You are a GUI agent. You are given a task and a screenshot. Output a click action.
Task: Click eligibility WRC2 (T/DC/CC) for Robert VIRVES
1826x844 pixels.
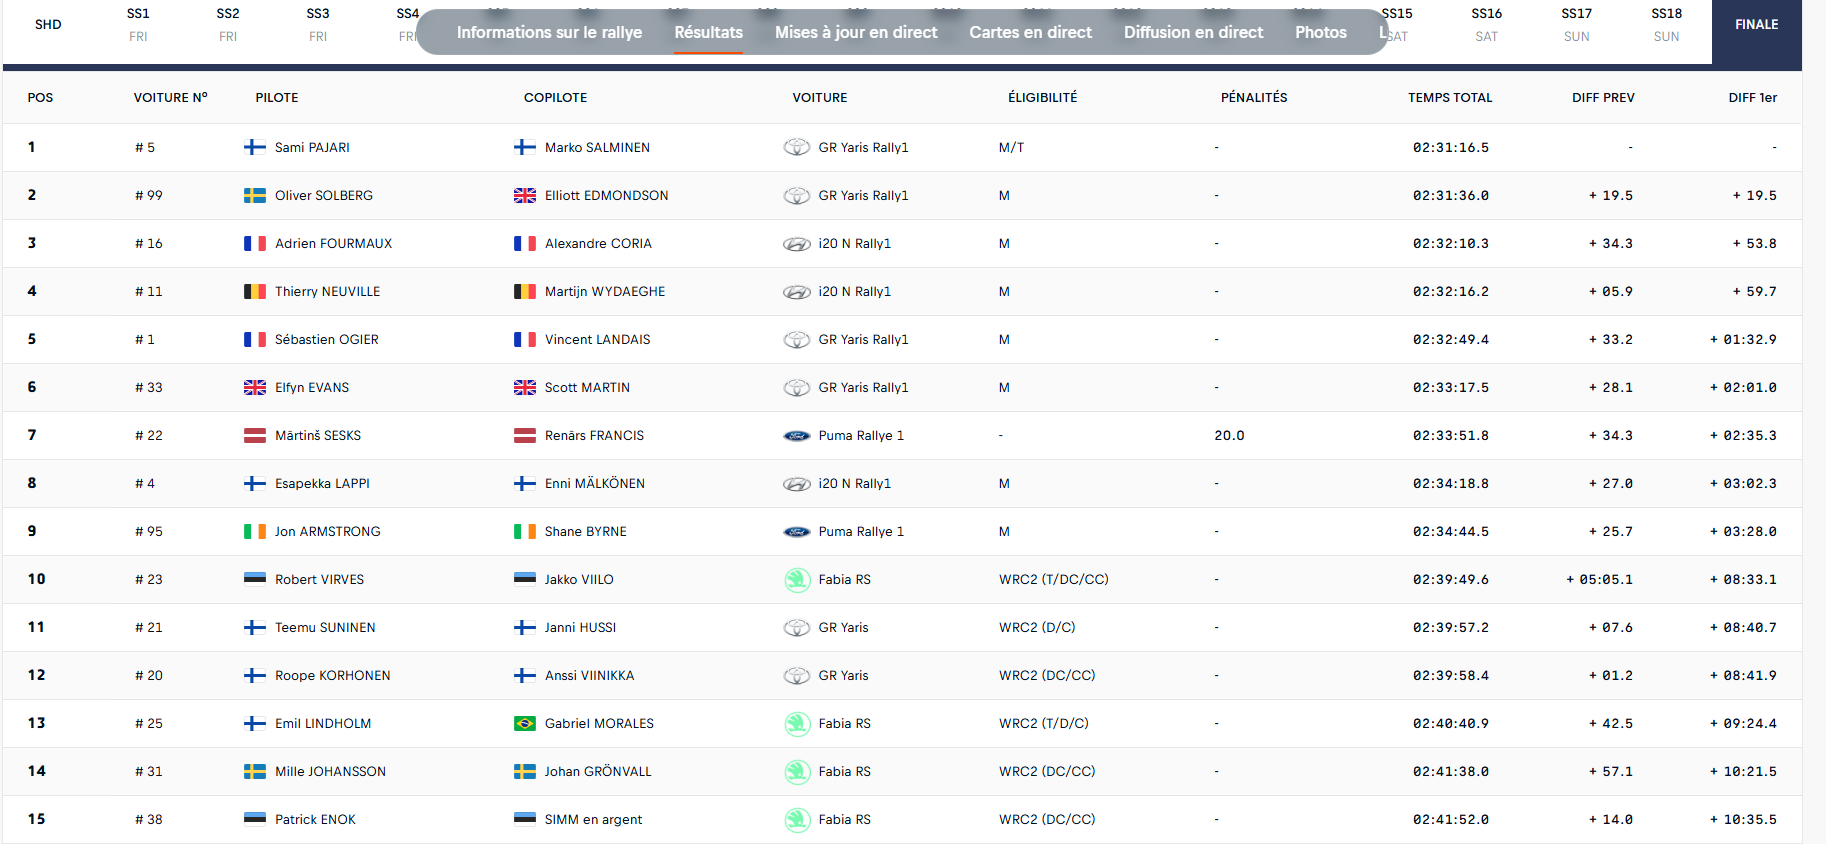point(1053,579)
